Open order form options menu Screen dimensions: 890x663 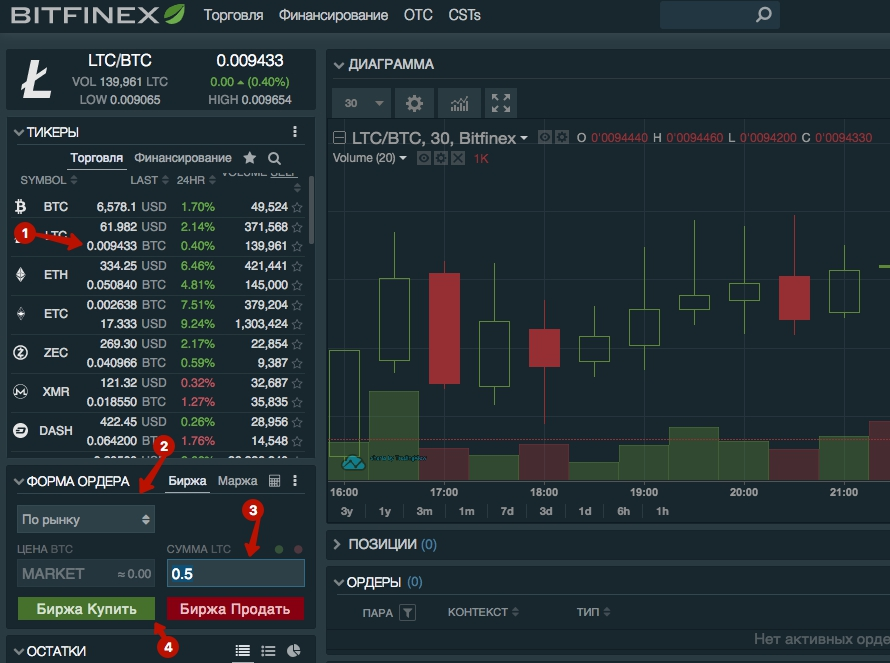(x=295, y=481)
